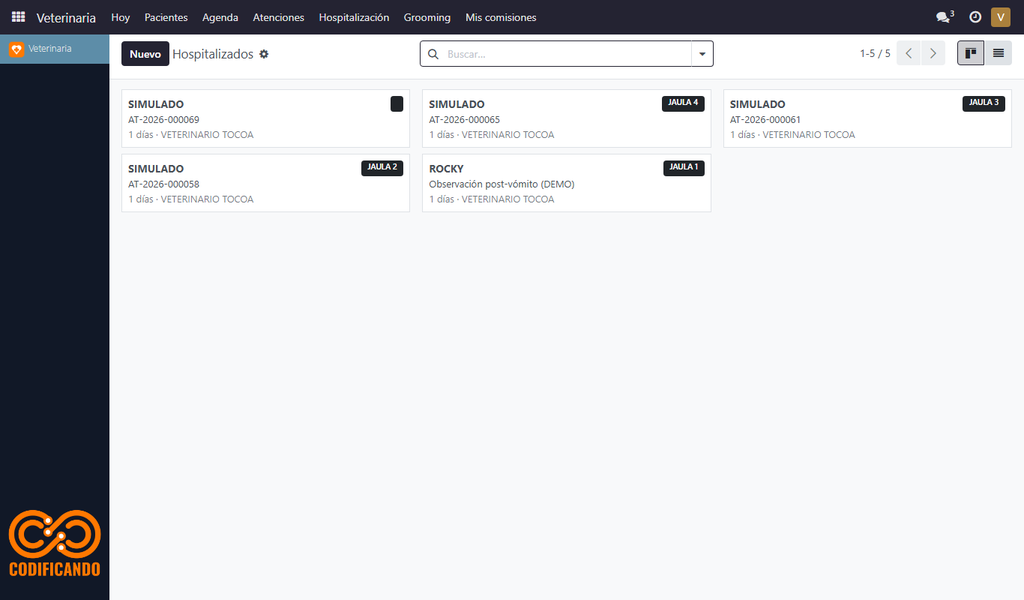The image size is (1024, 600).
Task: Click the Nuevo button
Action: coord(145,54)
